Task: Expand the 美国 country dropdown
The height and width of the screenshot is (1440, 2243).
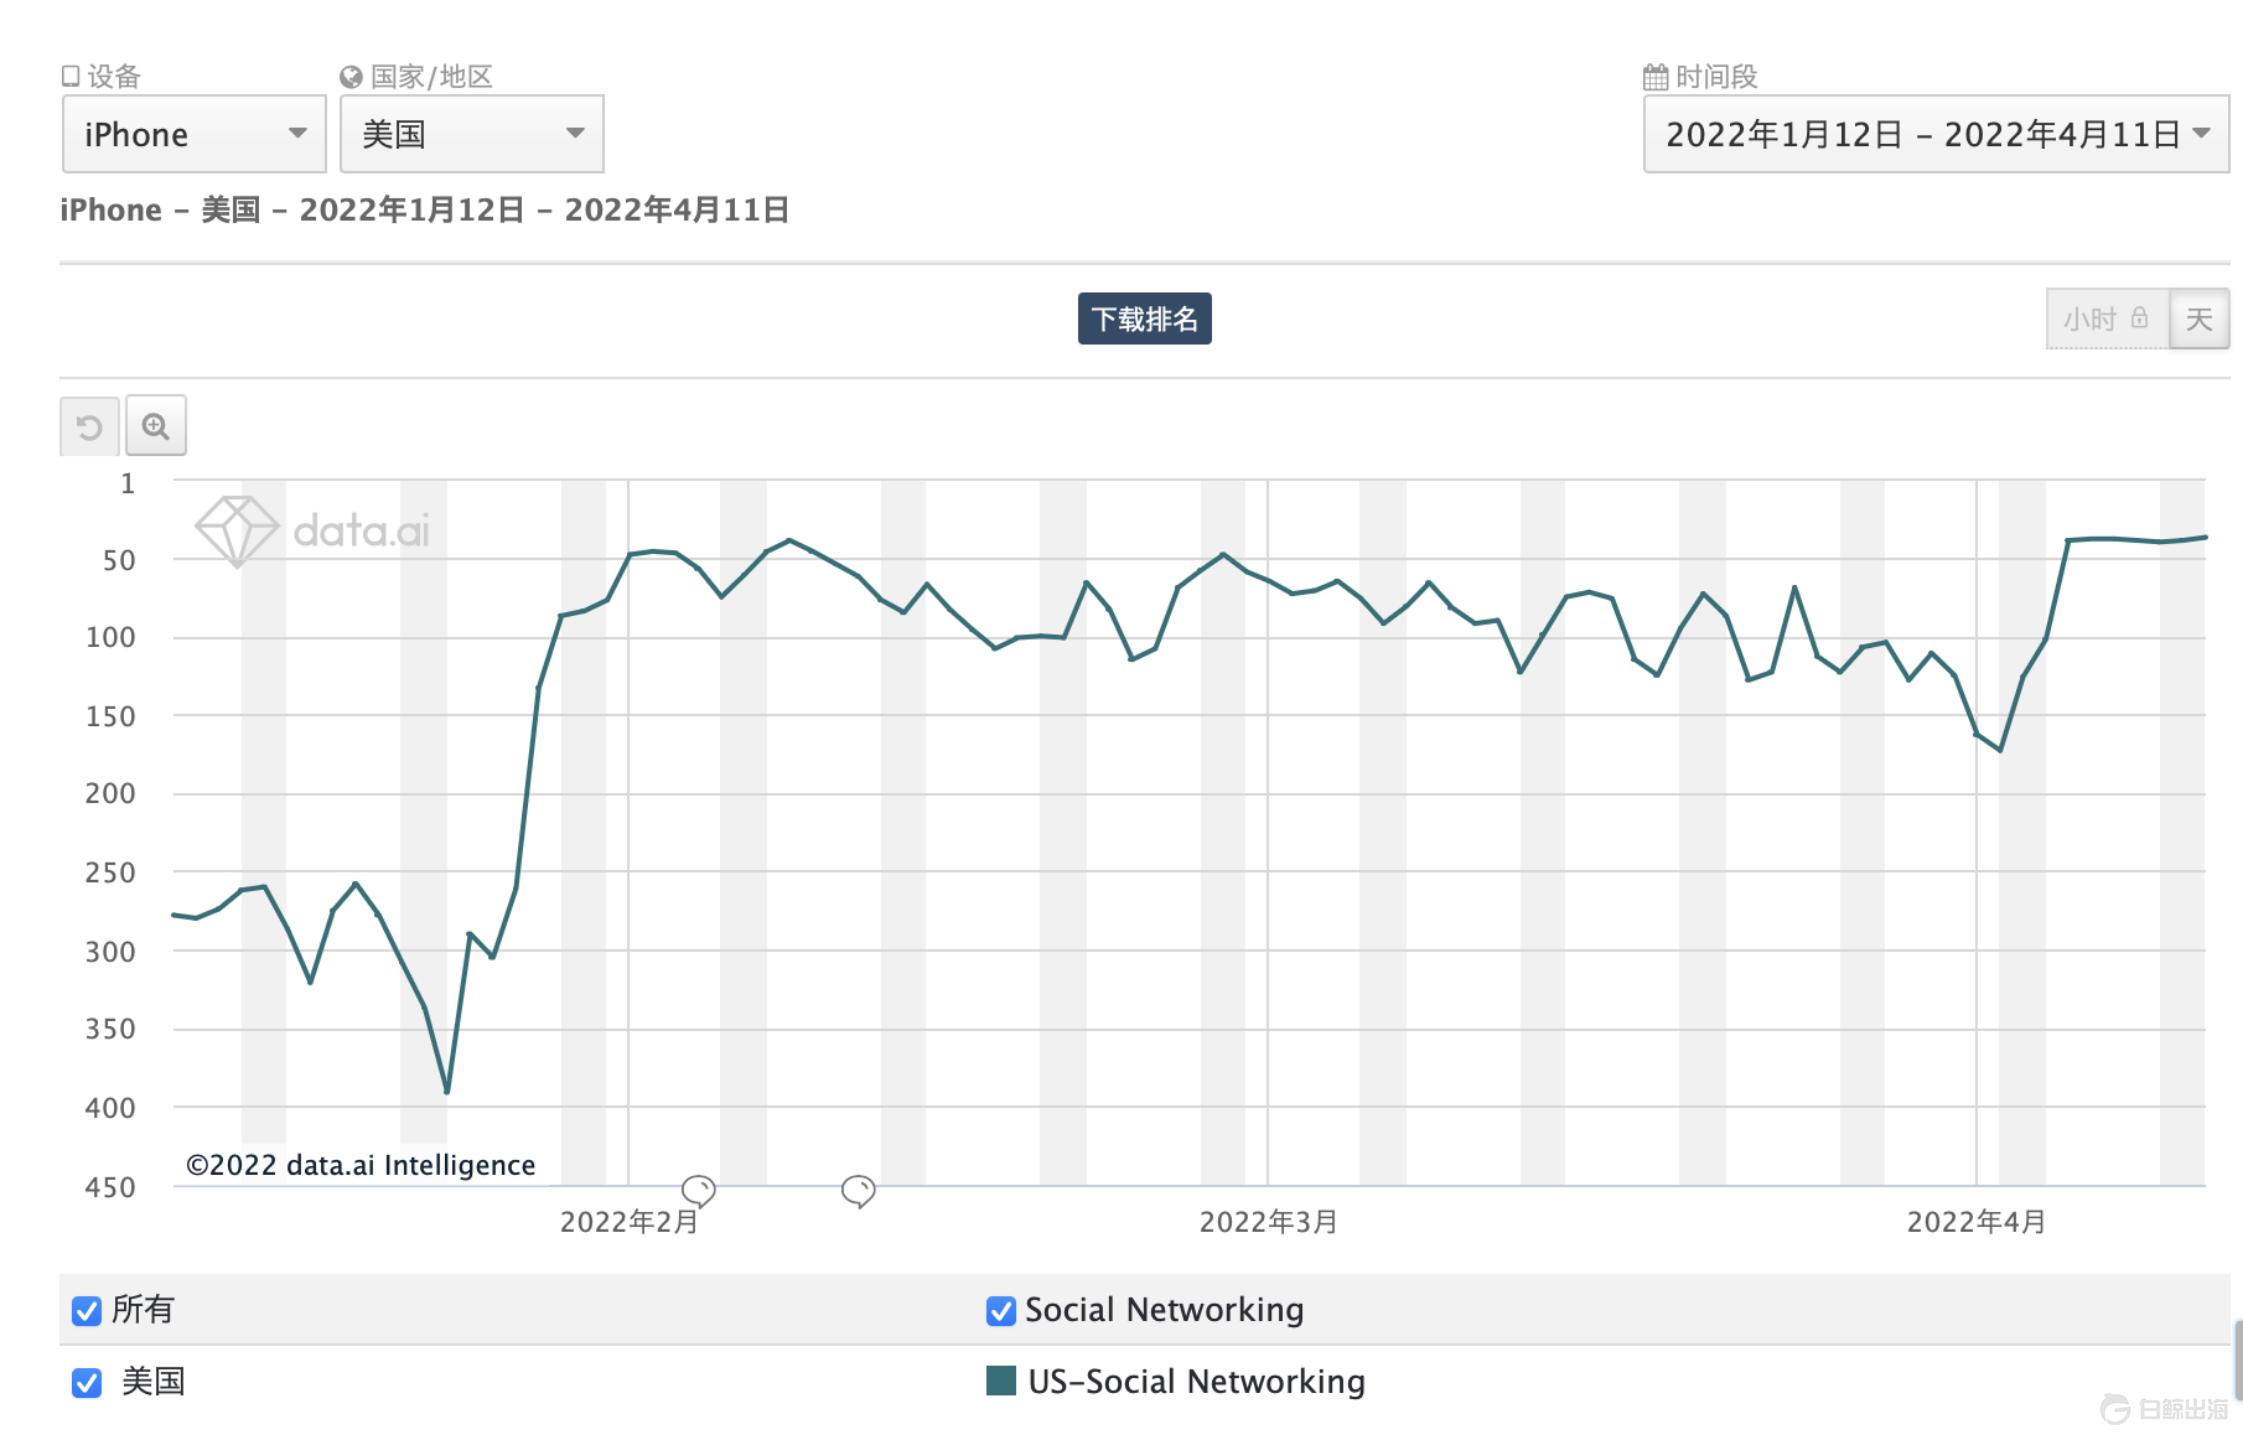Action: click(x=471, y=134)
